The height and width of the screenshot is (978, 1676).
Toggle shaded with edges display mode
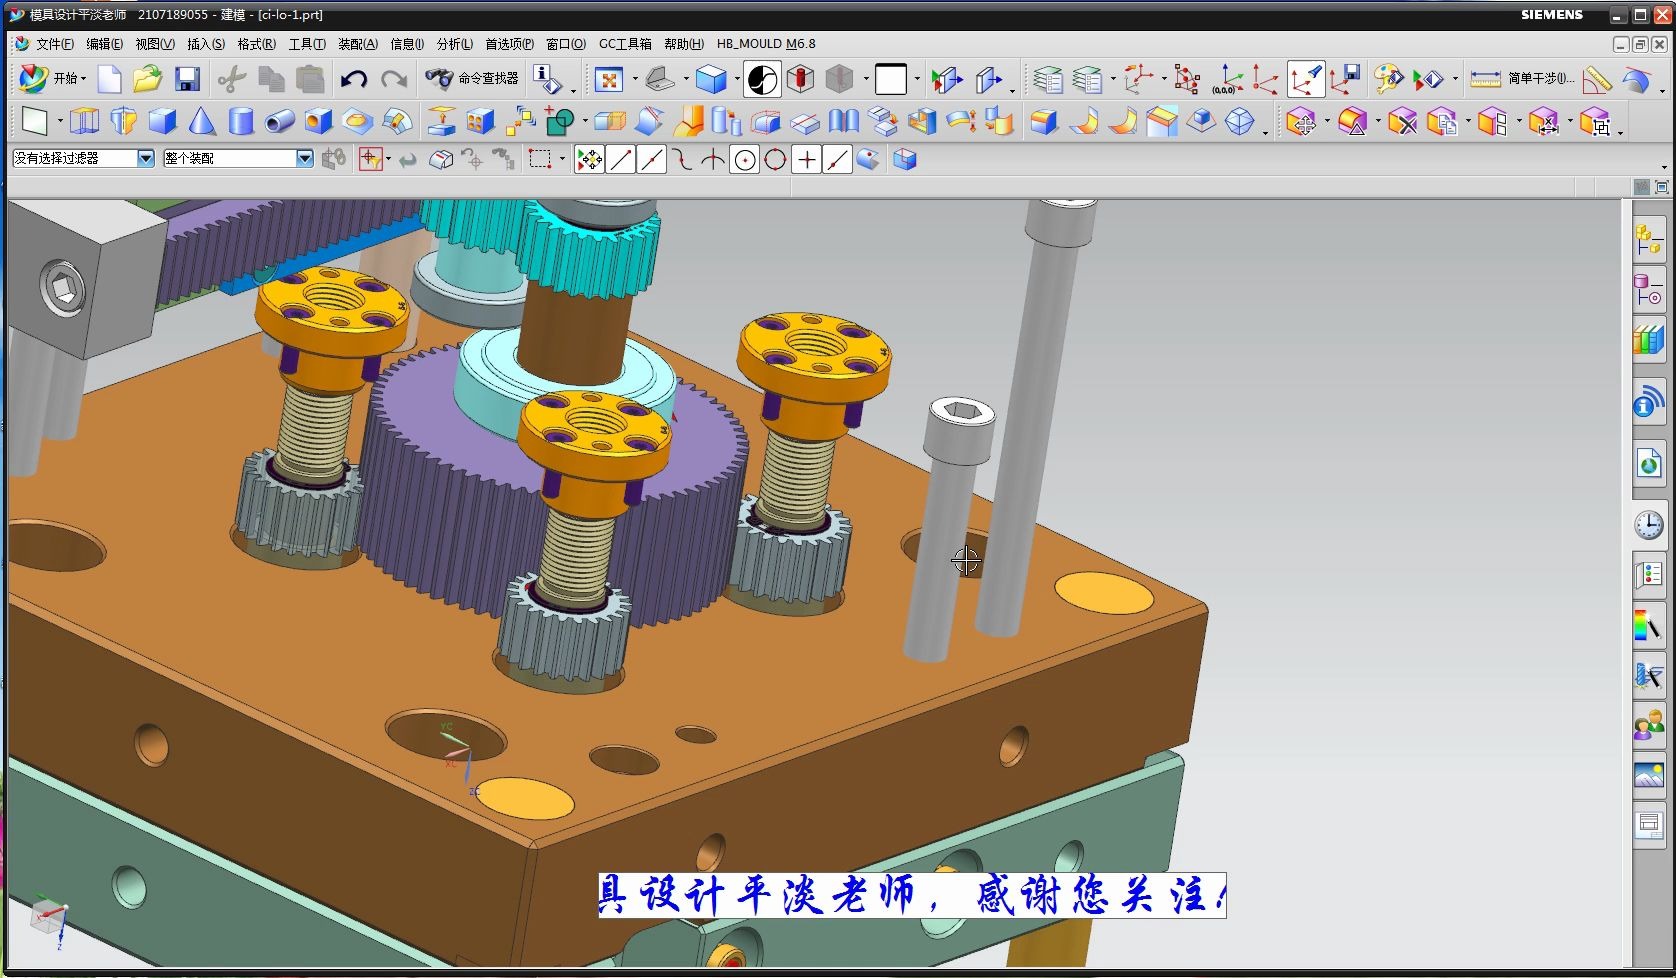[711, 79]
